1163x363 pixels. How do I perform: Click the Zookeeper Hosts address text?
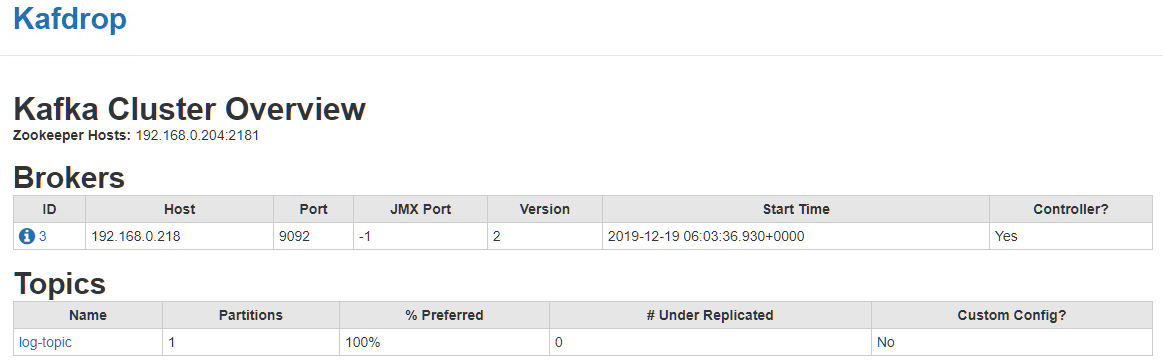click(x=197, y=136)
